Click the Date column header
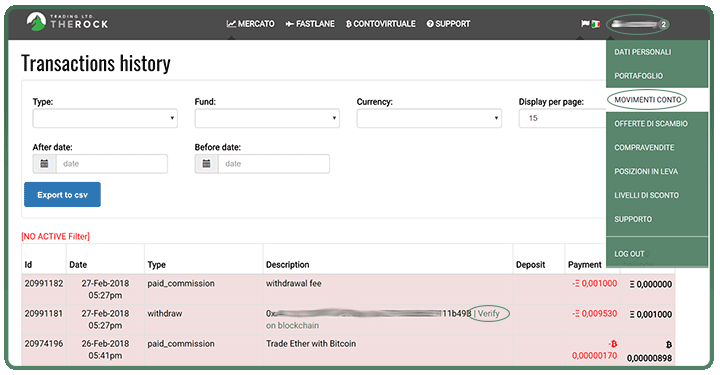 (78, 265)
